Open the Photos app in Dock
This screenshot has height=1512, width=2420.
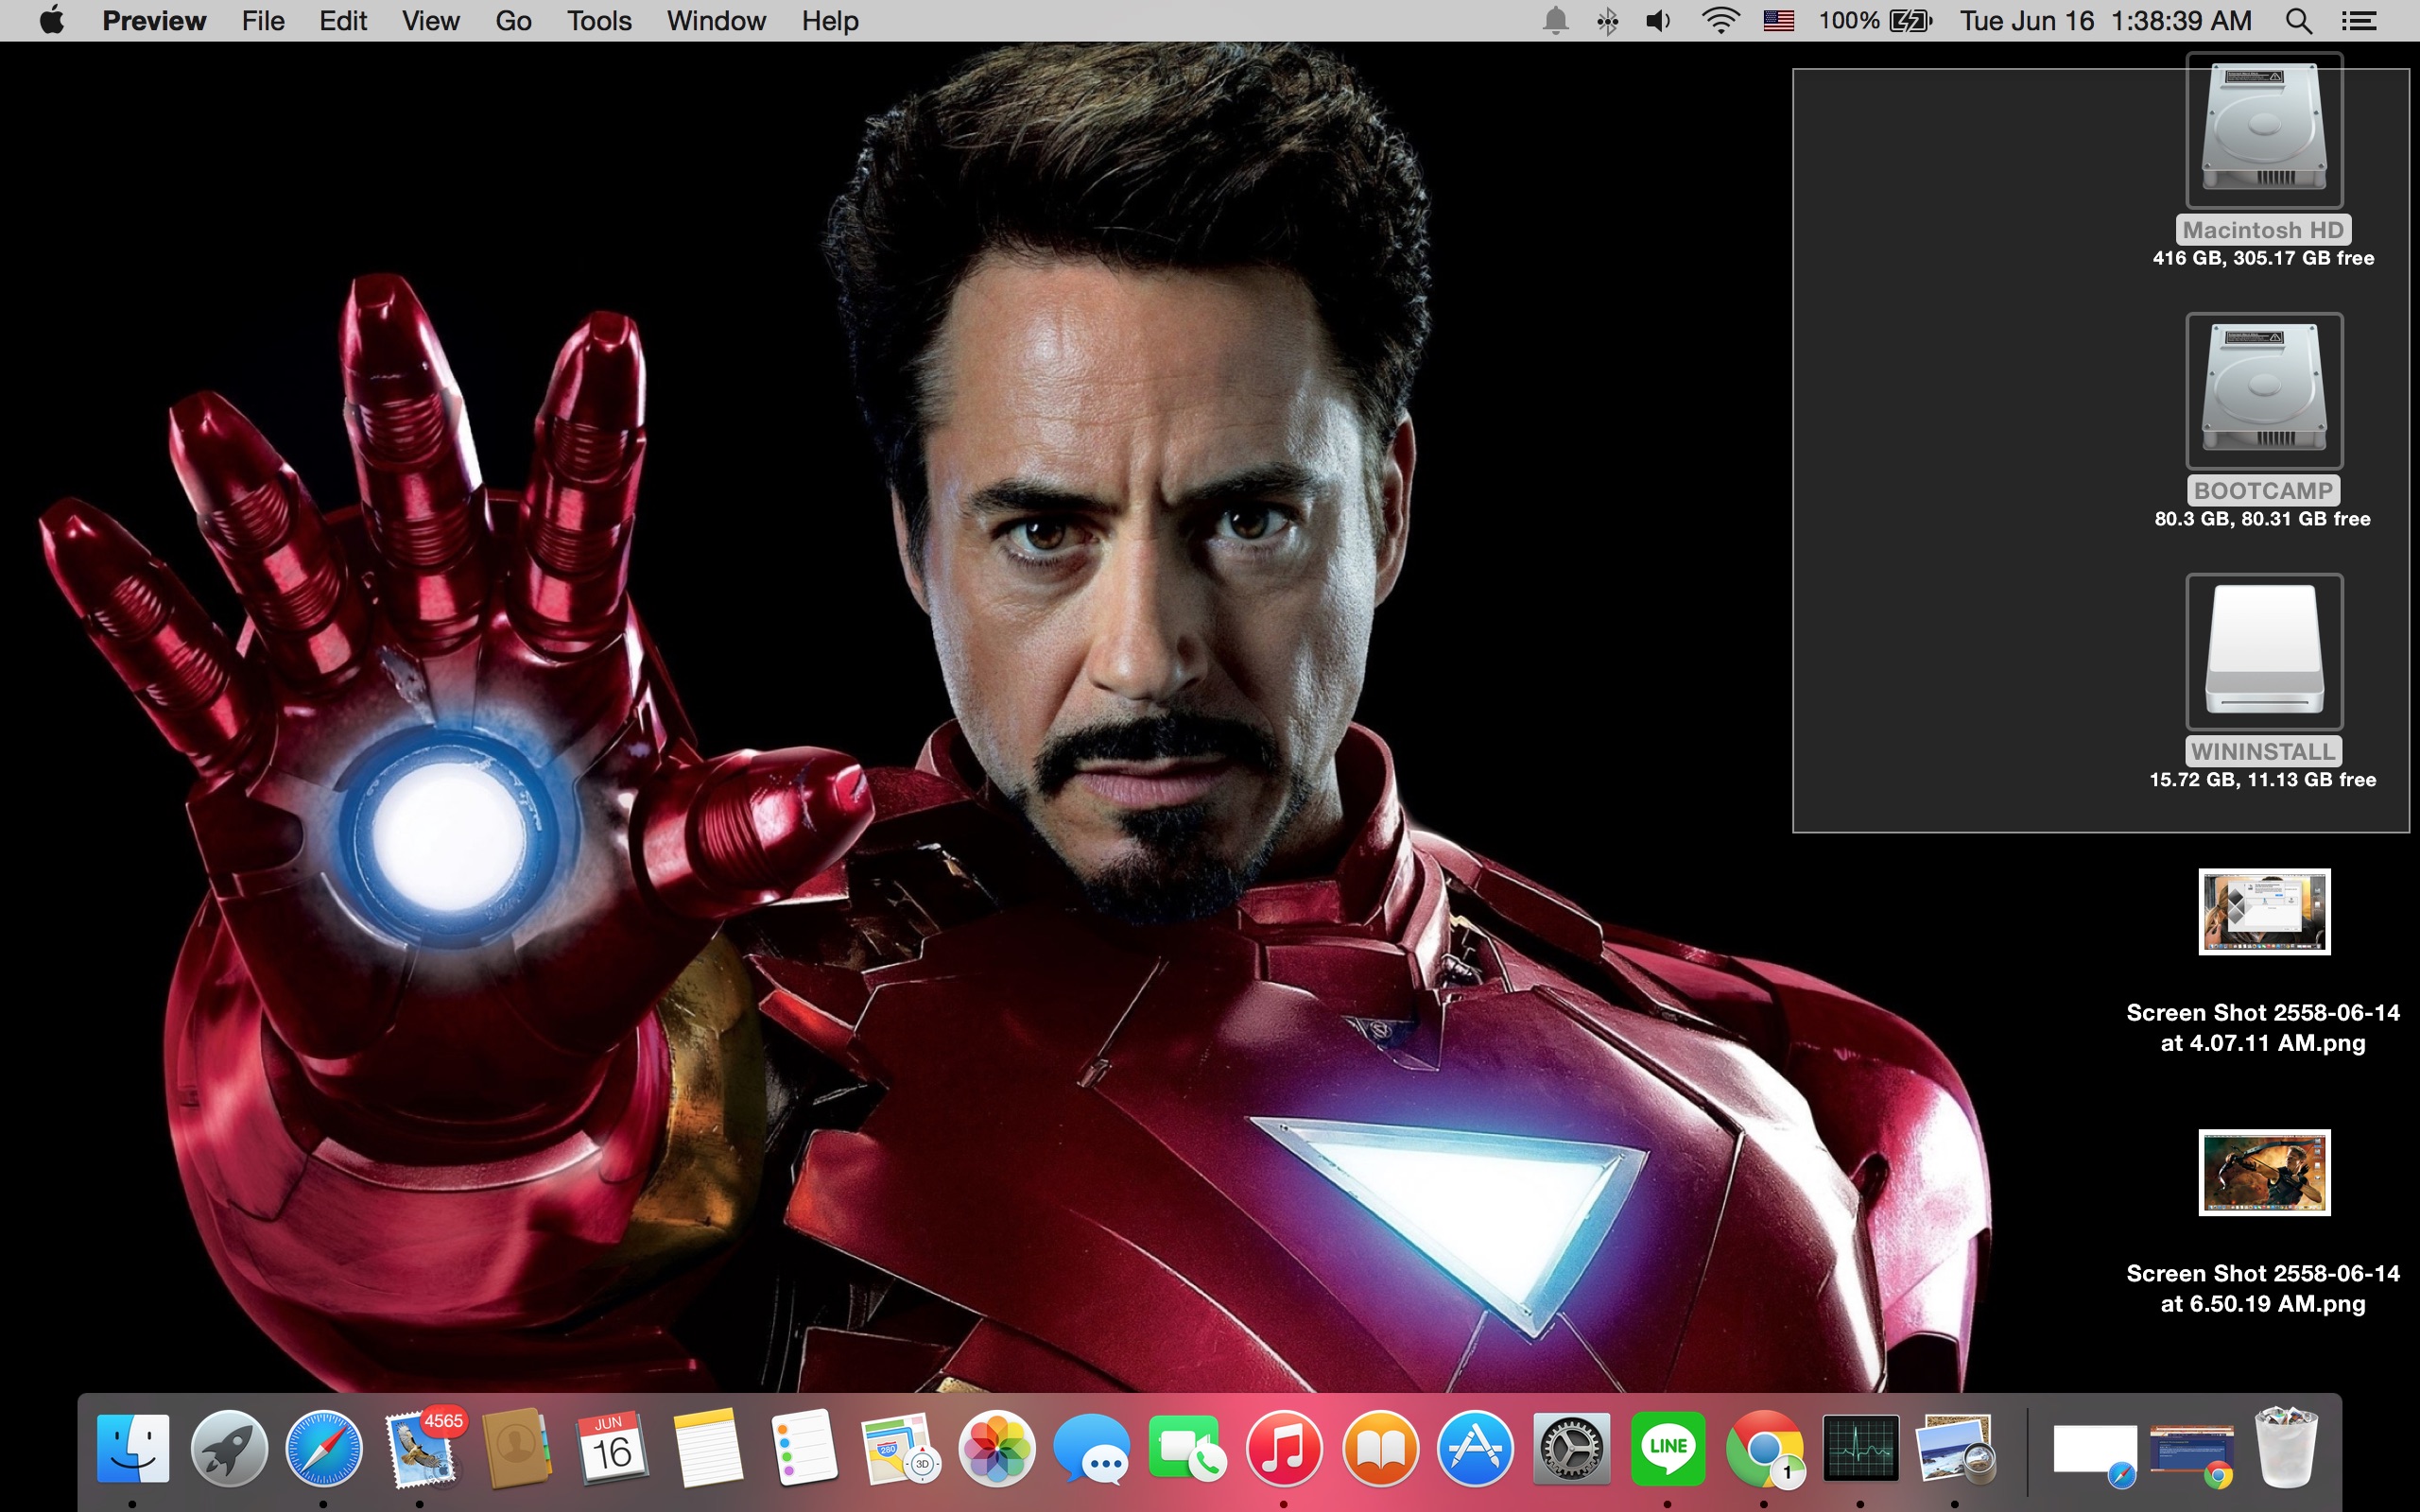point(996,1448)
